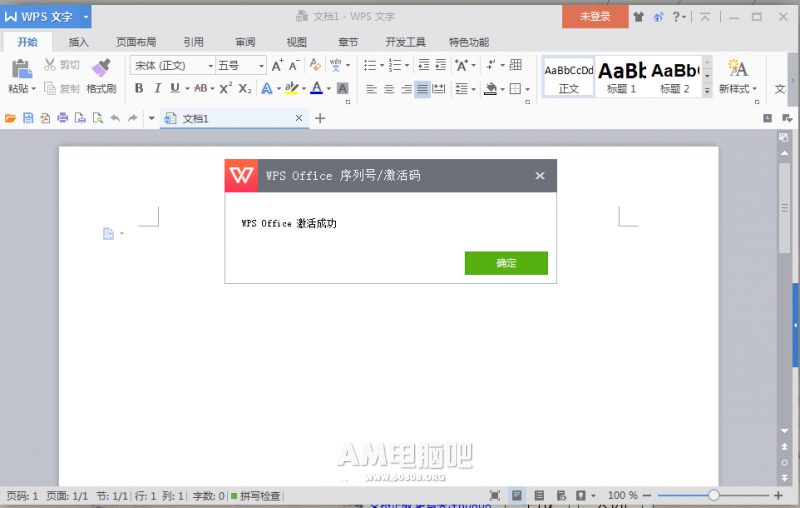
Task: Toggle superscript X² formatting
Action: 226,88
